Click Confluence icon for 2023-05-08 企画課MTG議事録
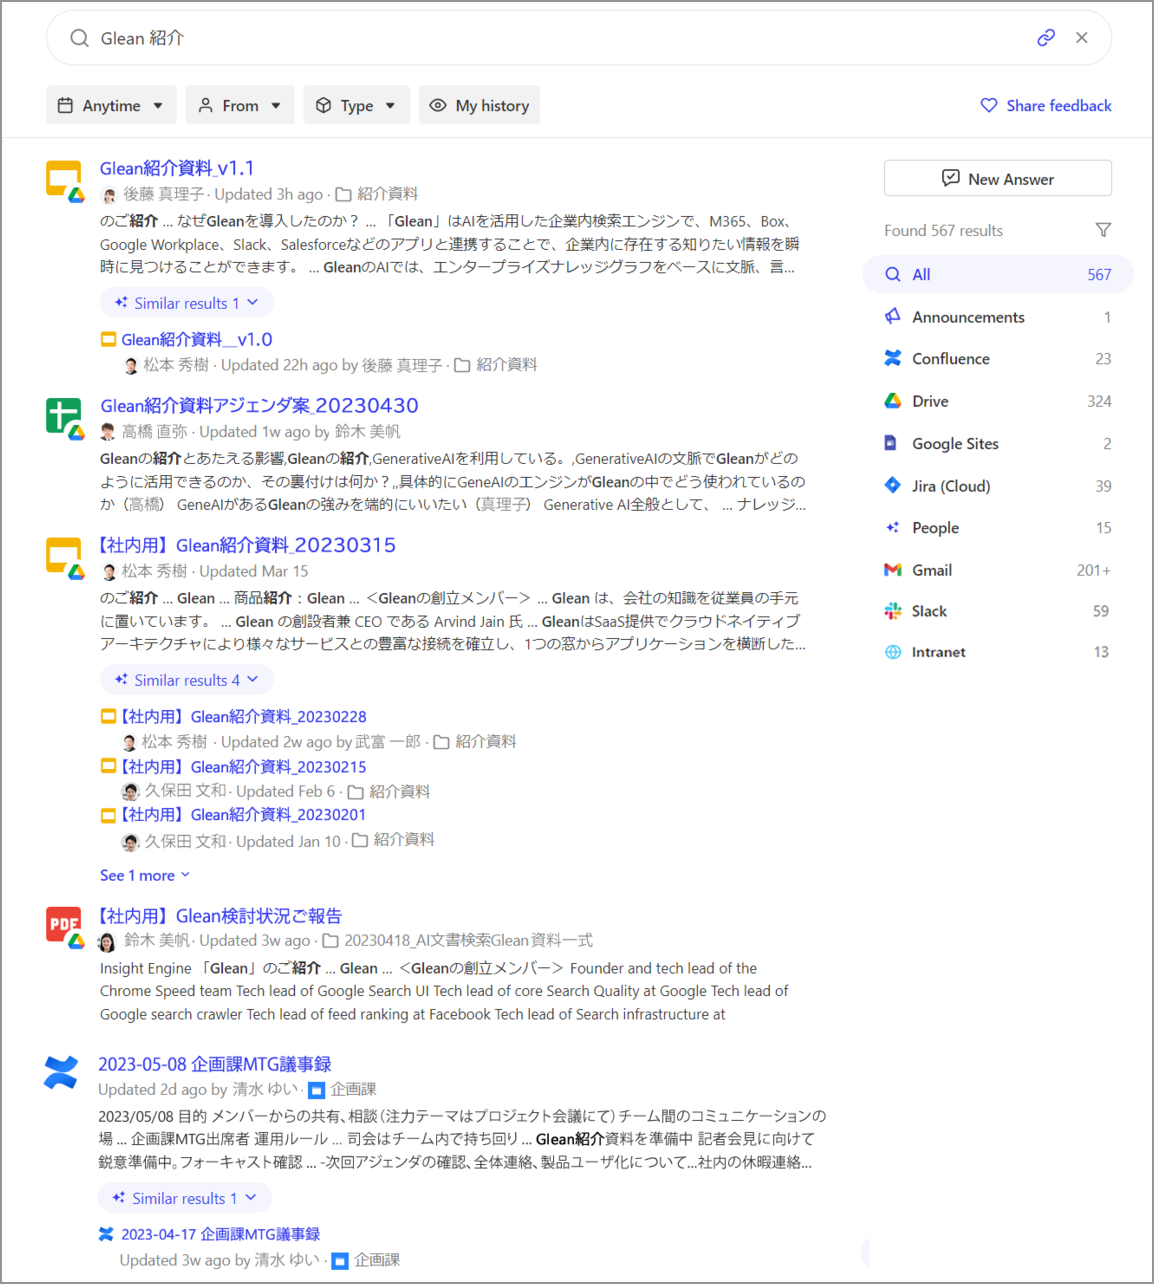Image resolution: width=1154 pixels, height=1284 pixels. [x=61, y=1073]
